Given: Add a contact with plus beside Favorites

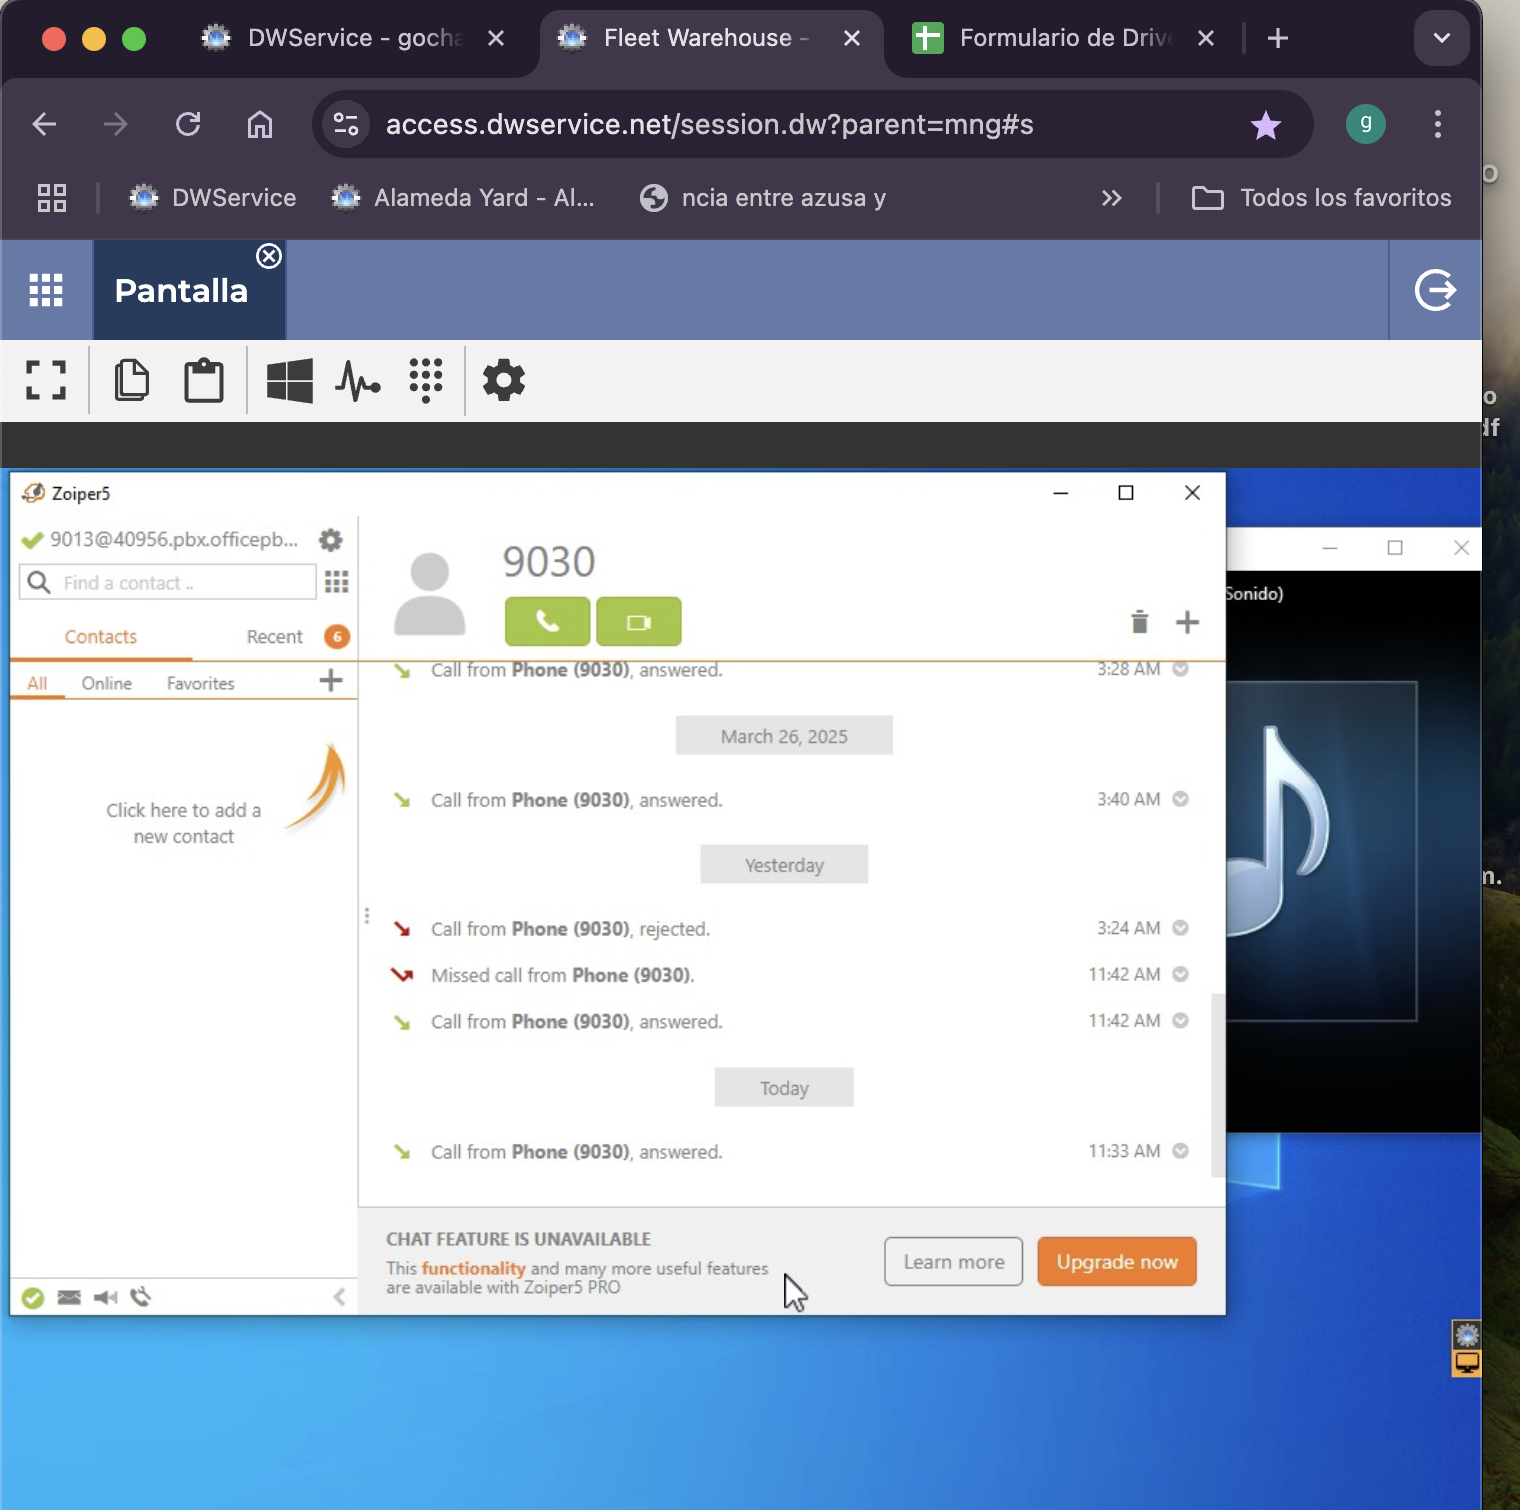Looking at the screenshot, I should 331,681.
